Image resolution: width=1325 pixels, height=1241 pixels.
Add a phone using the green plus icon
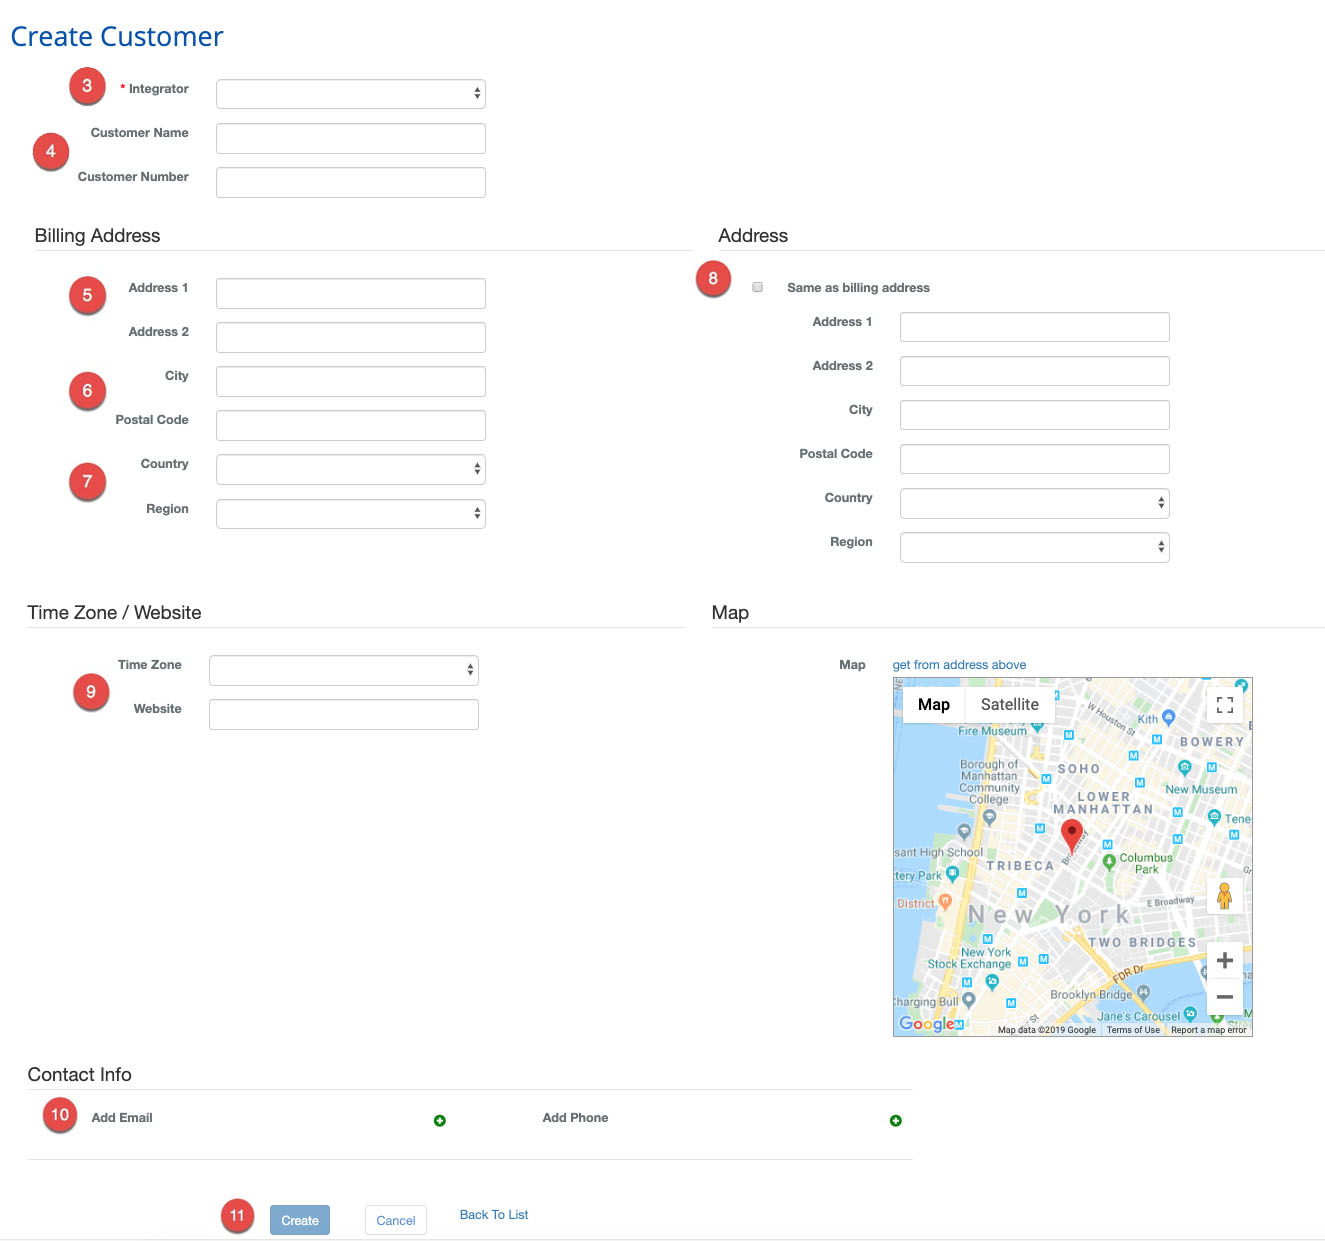coord(895,1120)
